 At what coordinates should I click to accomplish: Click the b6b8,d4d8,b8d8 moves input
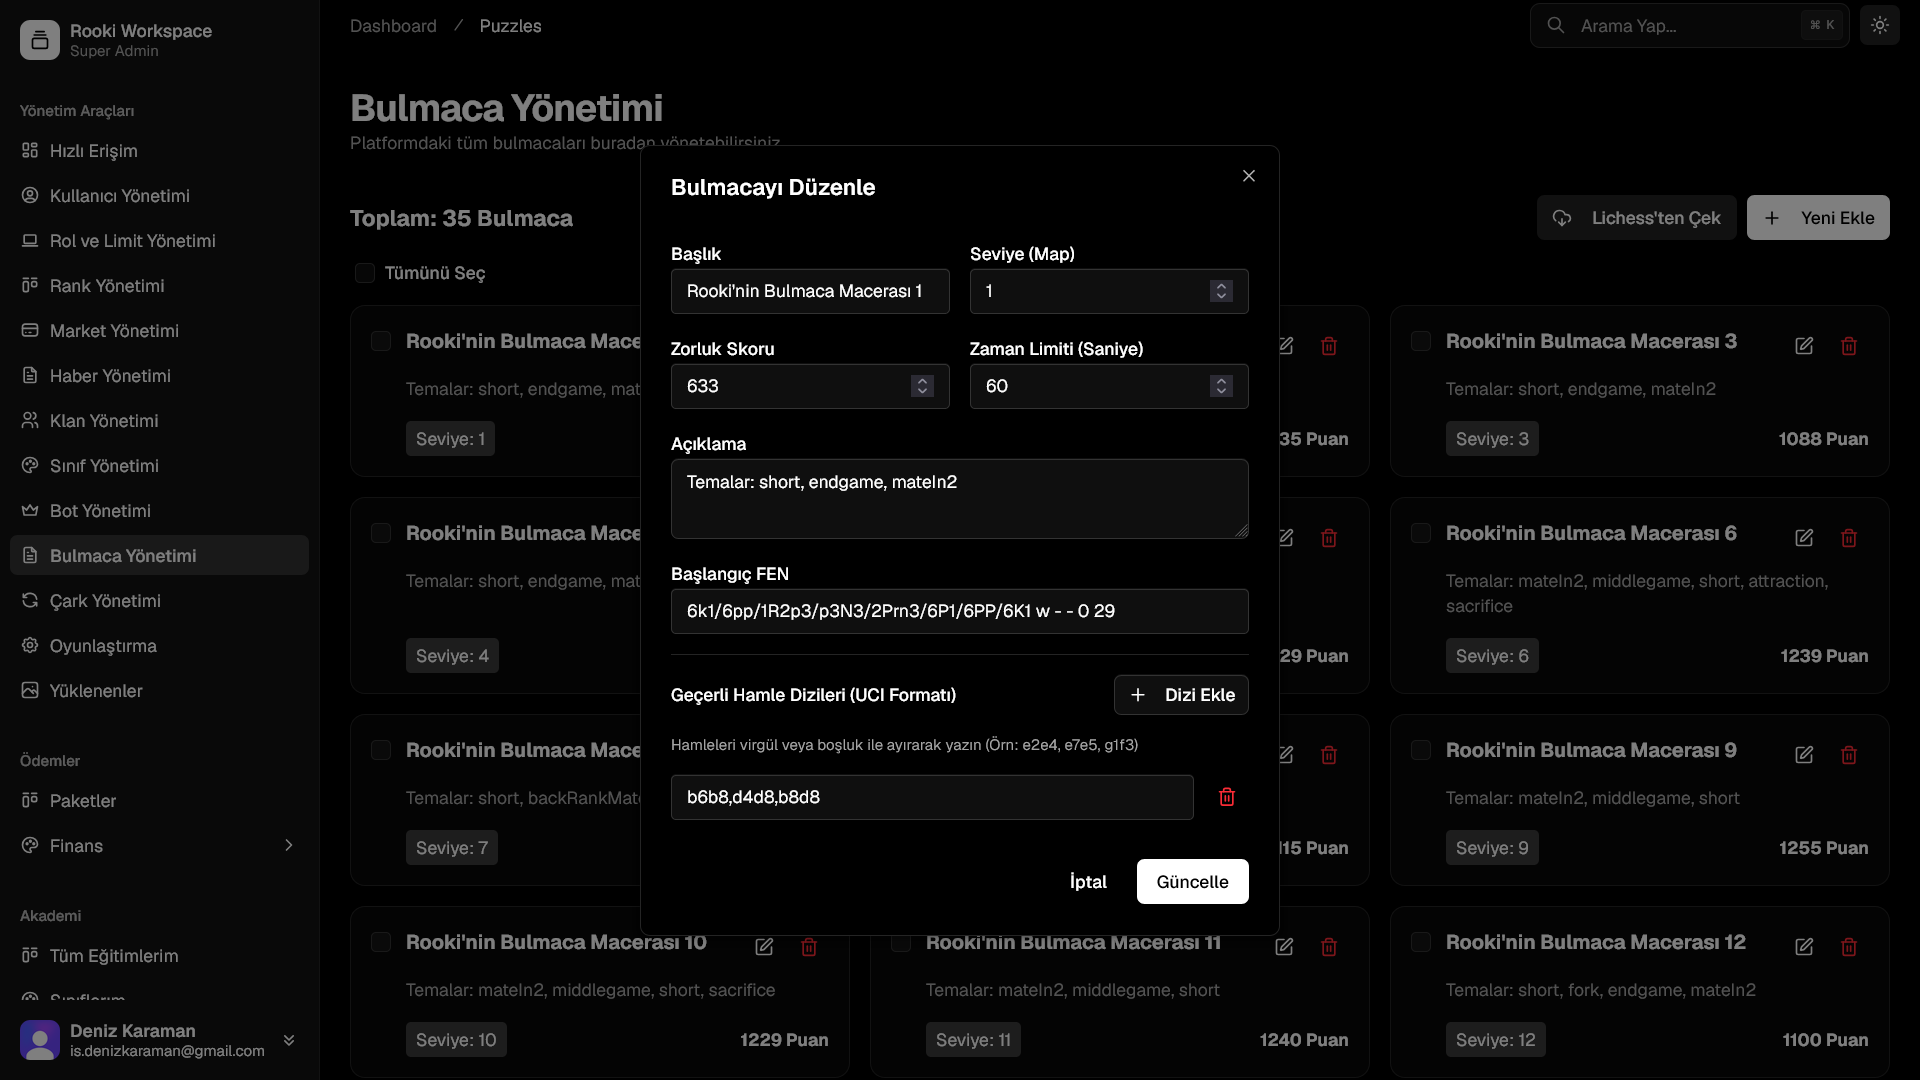point(932,797)
